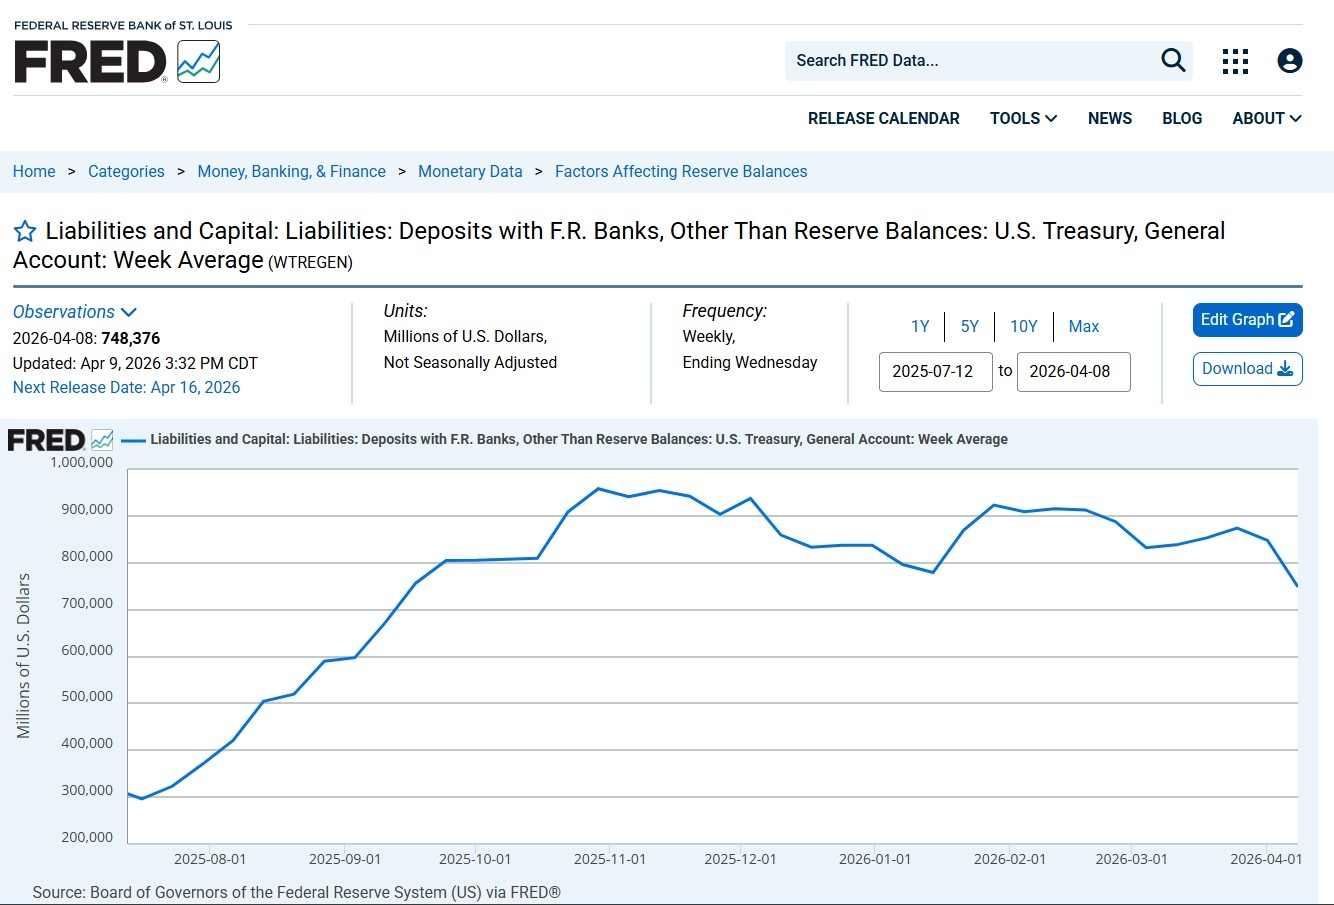Click the Monetary Data breadcrumb link
Screen dimensions: 1334x905
click(470, 171)
